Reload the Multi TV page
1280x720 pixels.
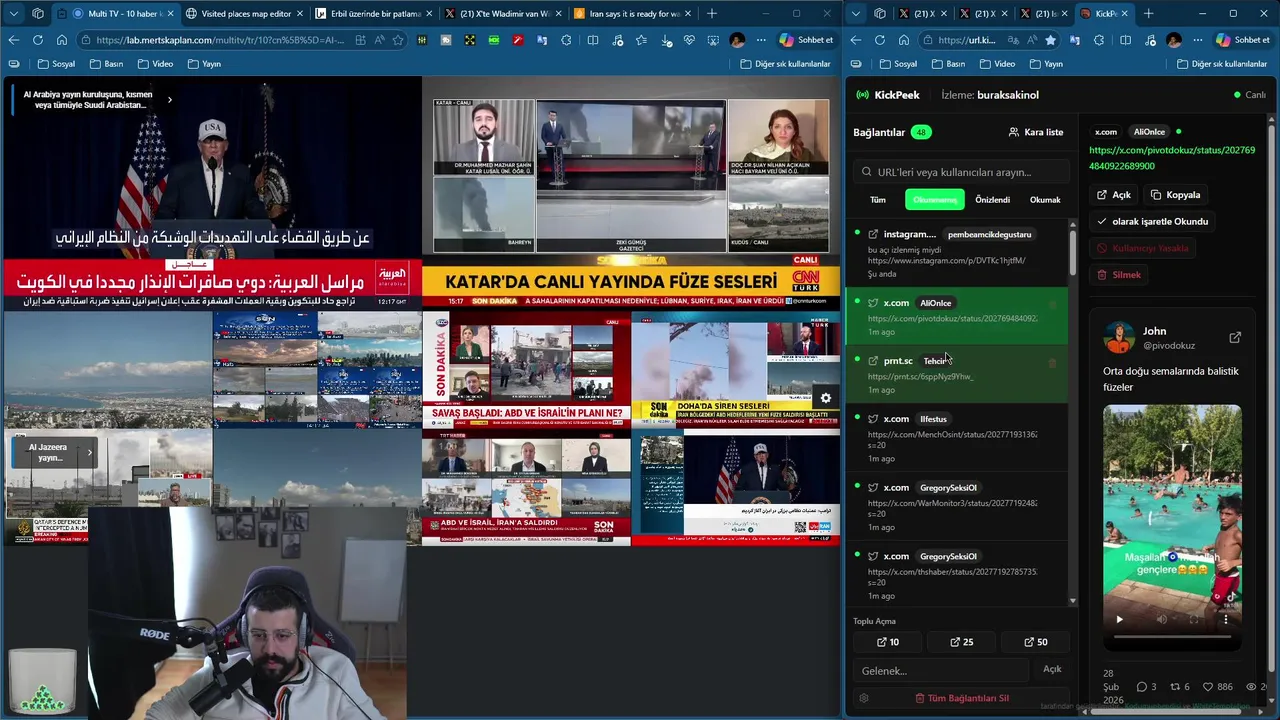[x=38, y=40]
